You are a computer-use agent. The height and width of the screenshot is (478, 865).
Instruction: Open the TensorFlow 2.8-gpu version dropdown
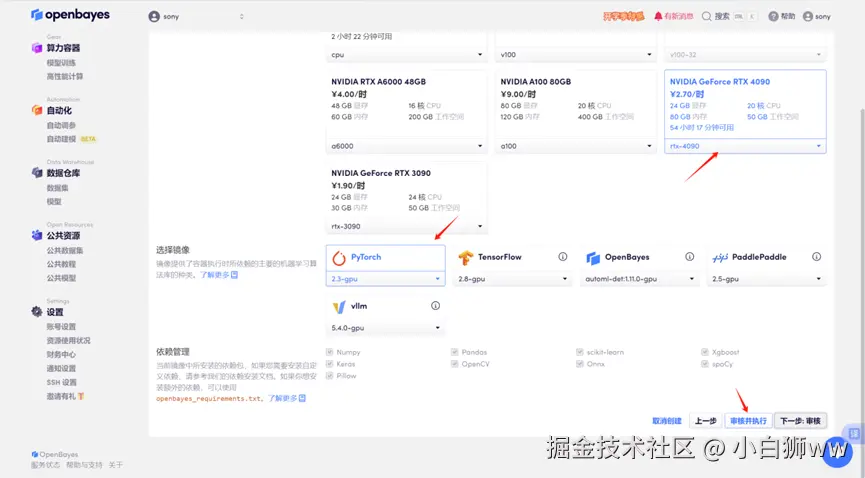click(x=512, y=279)
